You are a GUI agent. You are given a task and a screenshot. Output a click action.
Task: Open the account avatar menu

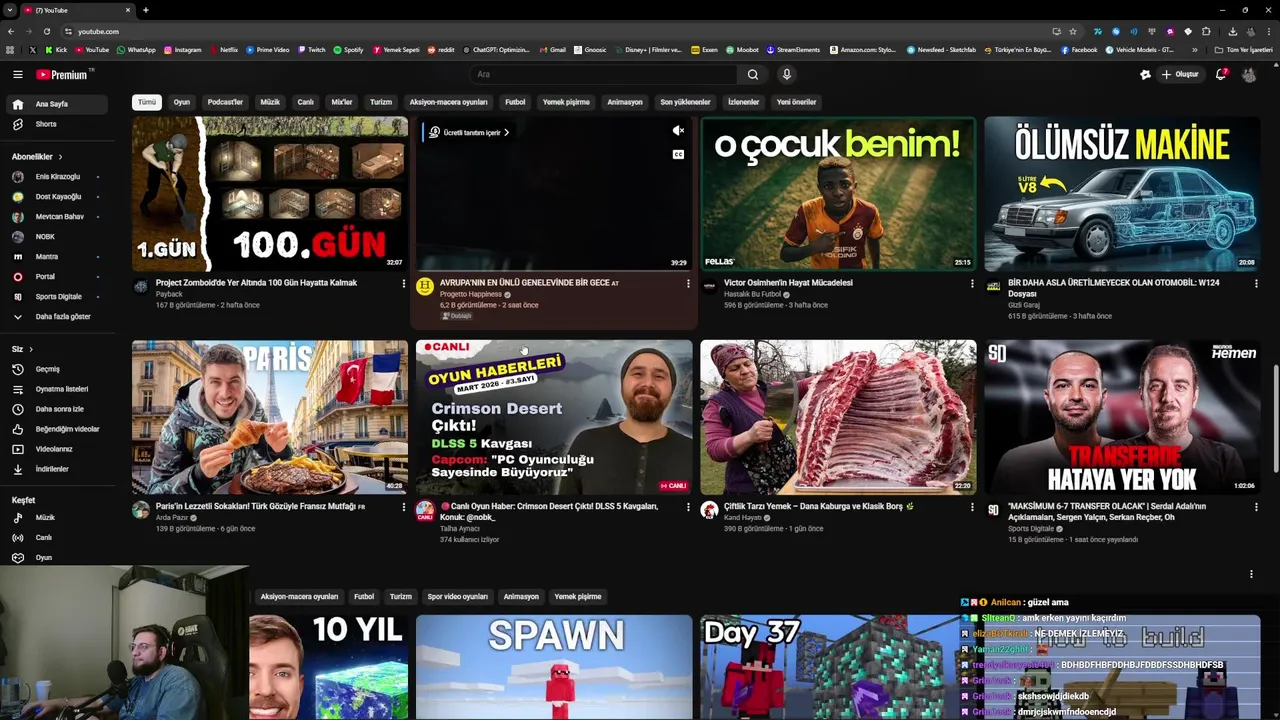coord(1249,74)
